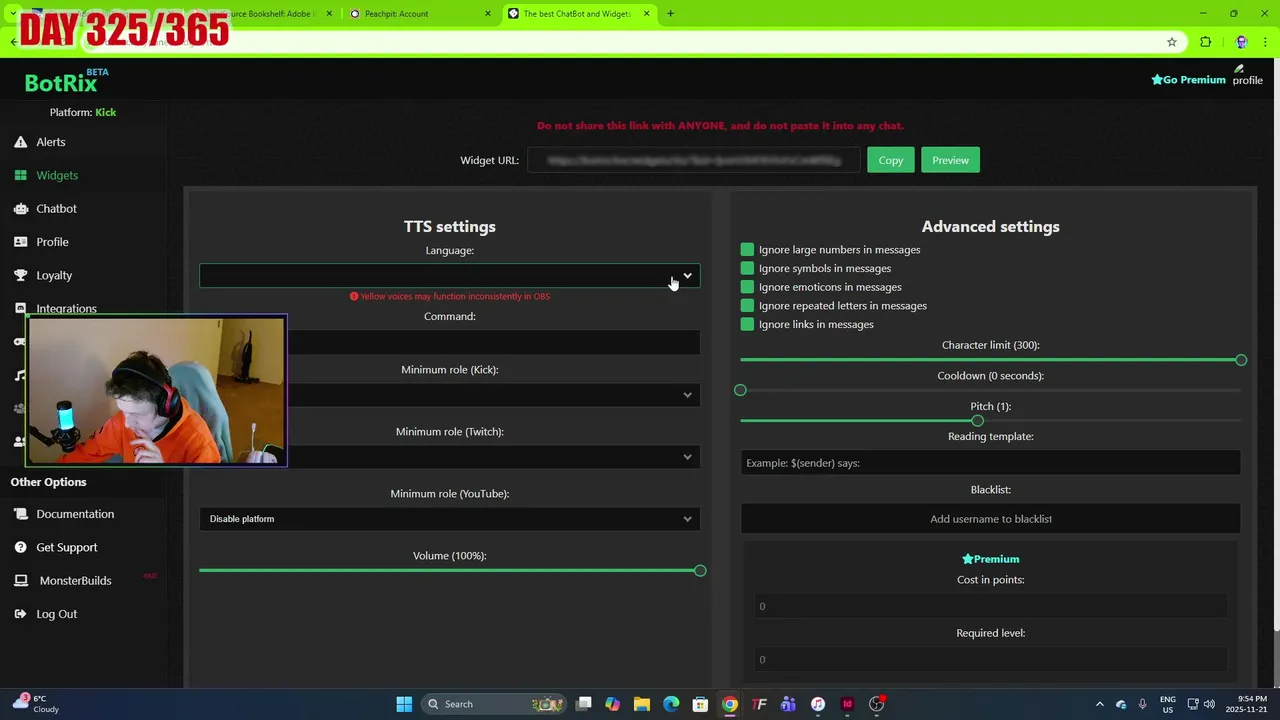Toggle Ignore links in messages checkbox
This screenshot has height=720, width=1280.
coord(747,324)
